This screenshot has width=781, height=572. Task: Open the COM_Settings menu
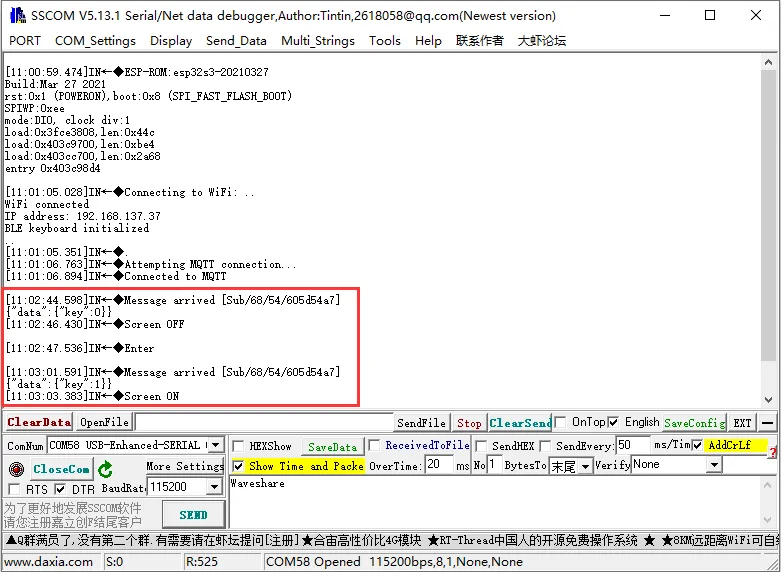95,41
